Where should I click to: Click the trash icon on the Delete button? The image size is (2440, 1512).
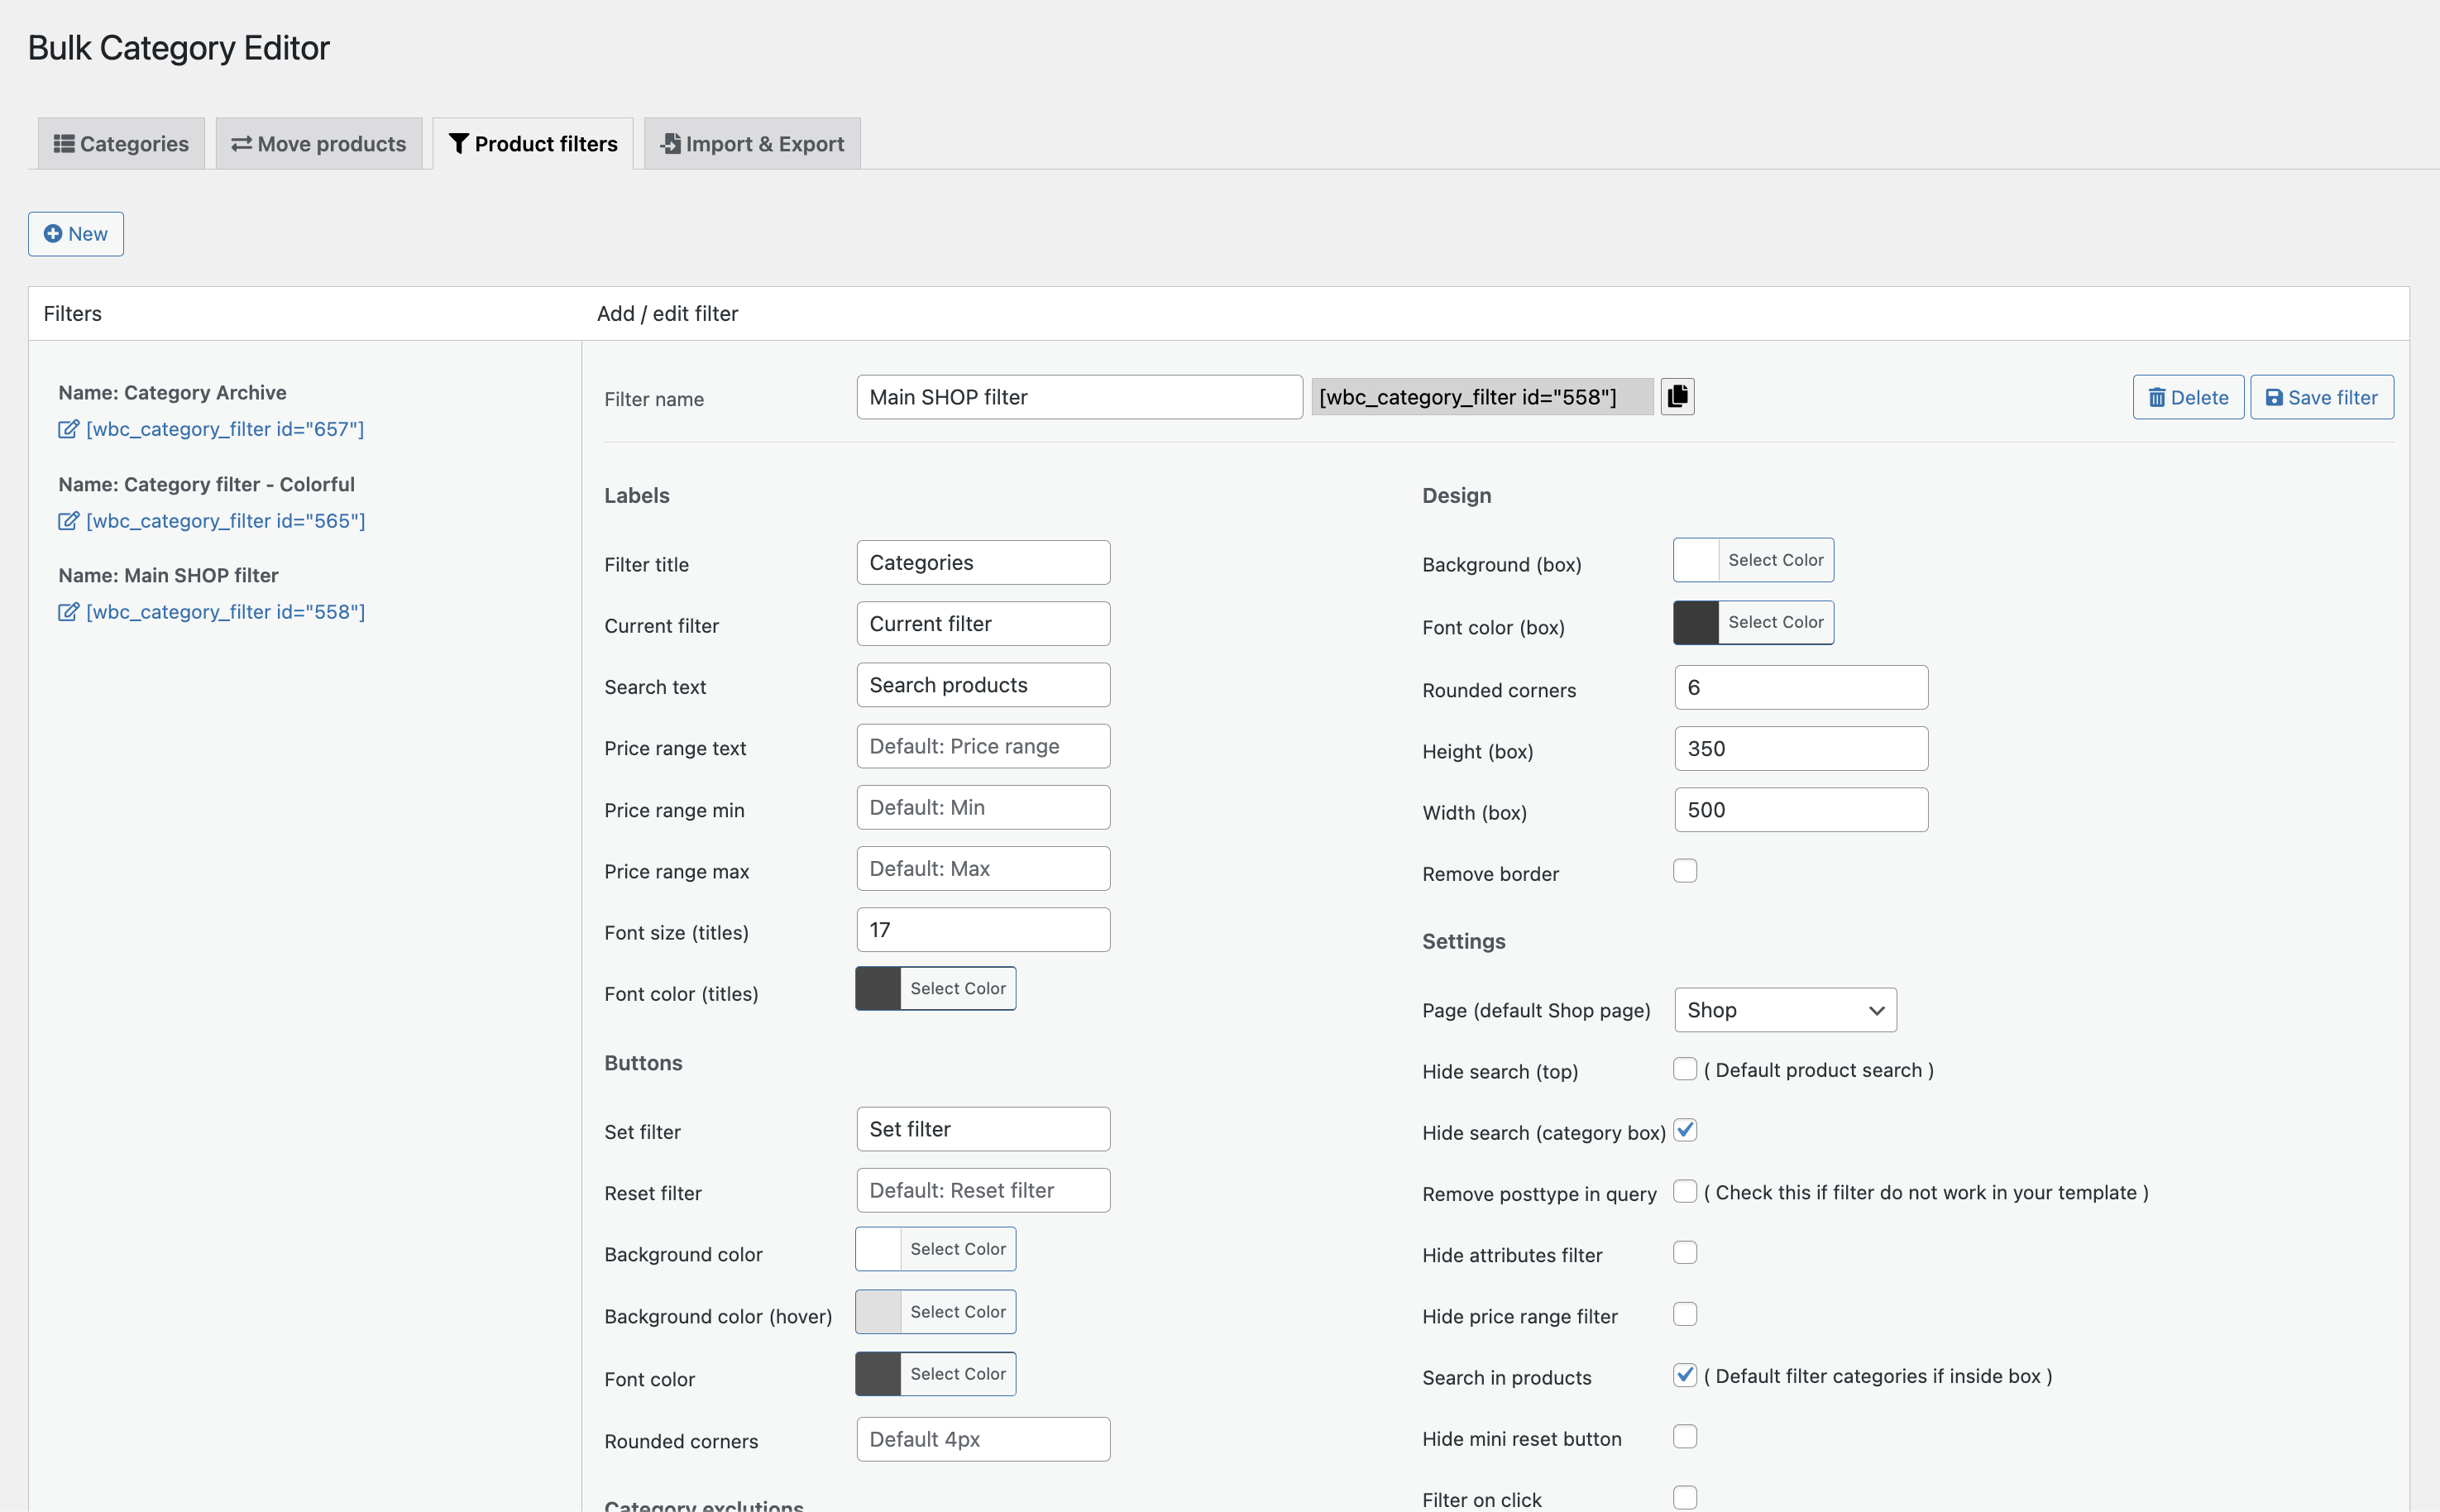[x=2157, y=397]
